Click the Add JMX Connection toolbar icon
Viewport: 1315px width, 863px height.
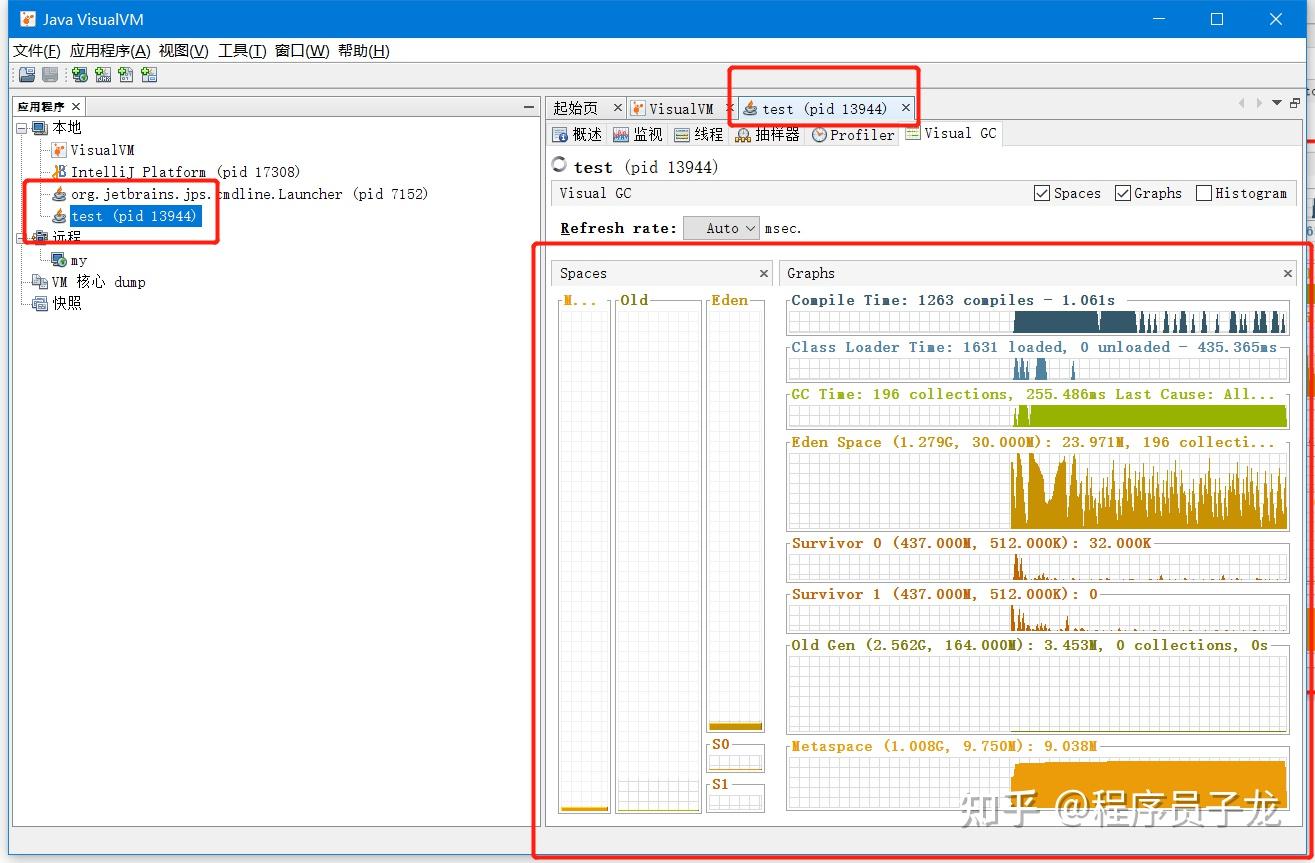103,74
